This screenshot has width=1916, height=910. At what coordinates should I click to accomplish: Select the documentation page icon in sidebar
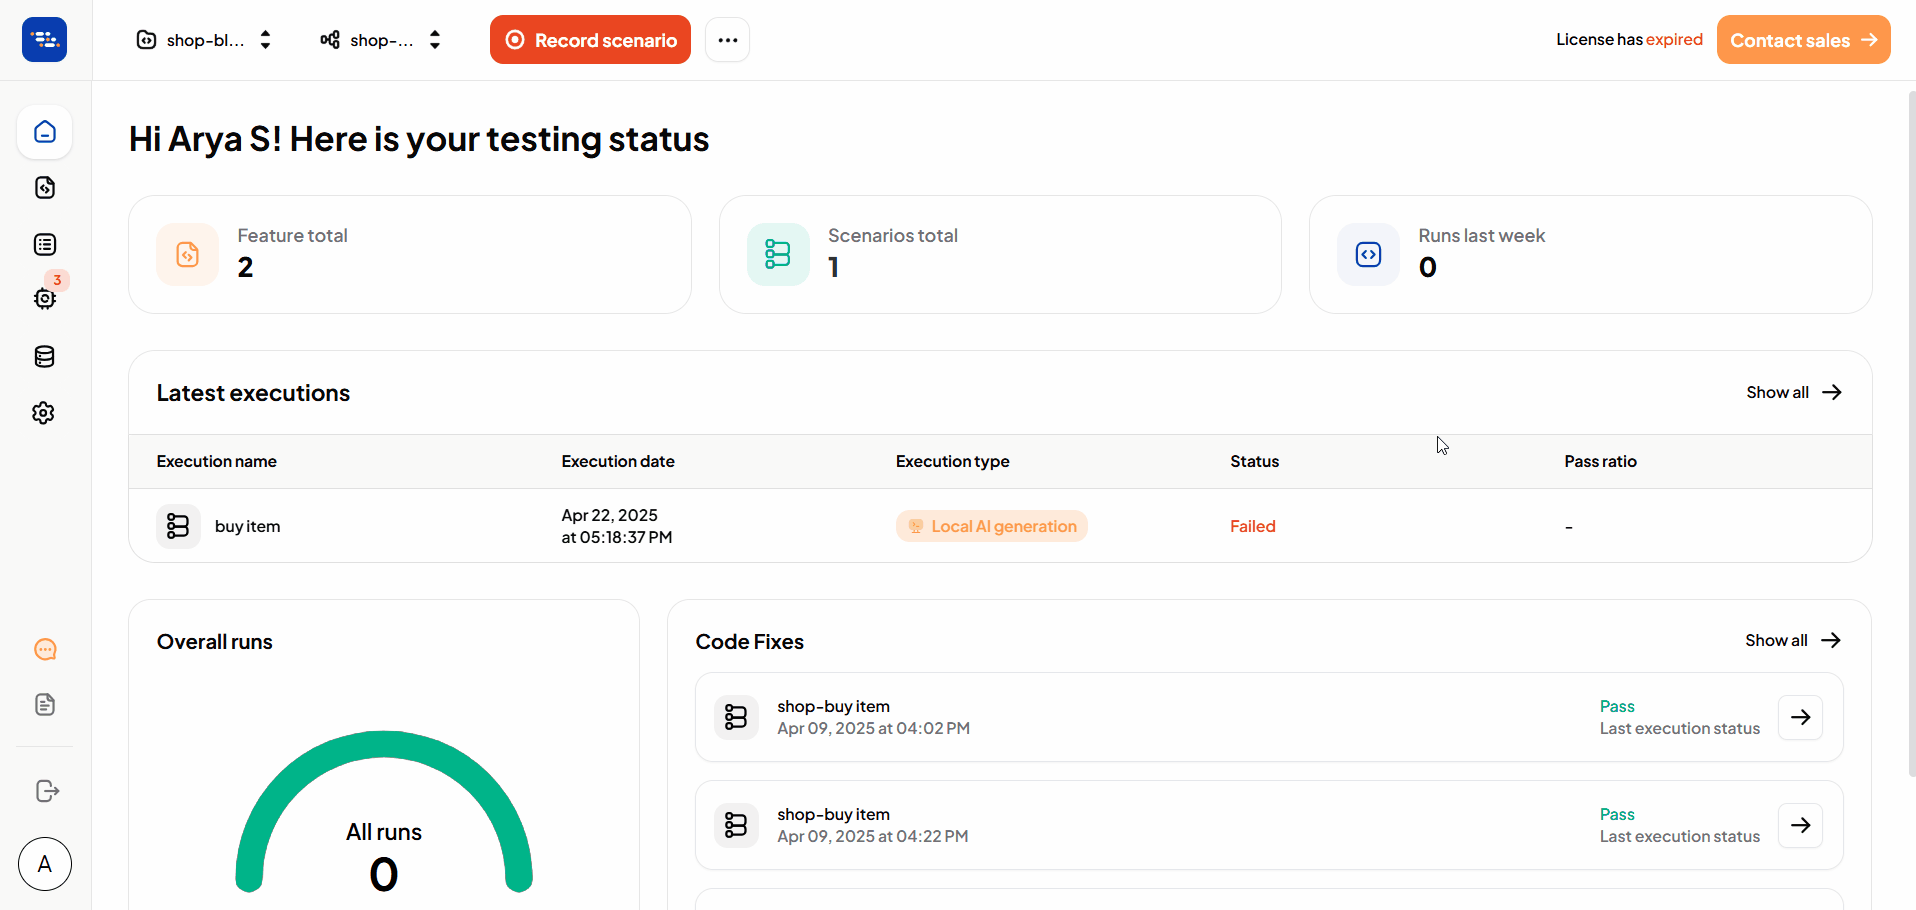click(x=44, y=704)
